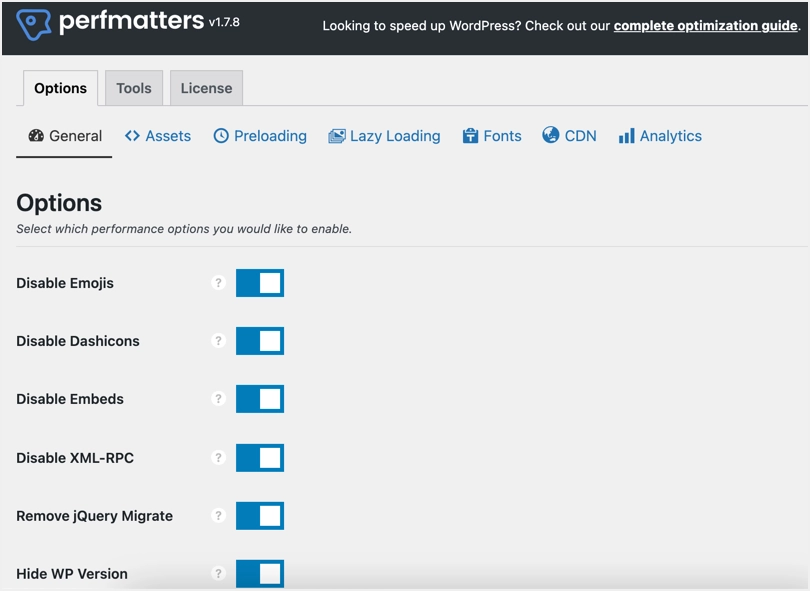The image size is (810, 591).
Task: Open the Lazy Loading section
Action: 384,136
